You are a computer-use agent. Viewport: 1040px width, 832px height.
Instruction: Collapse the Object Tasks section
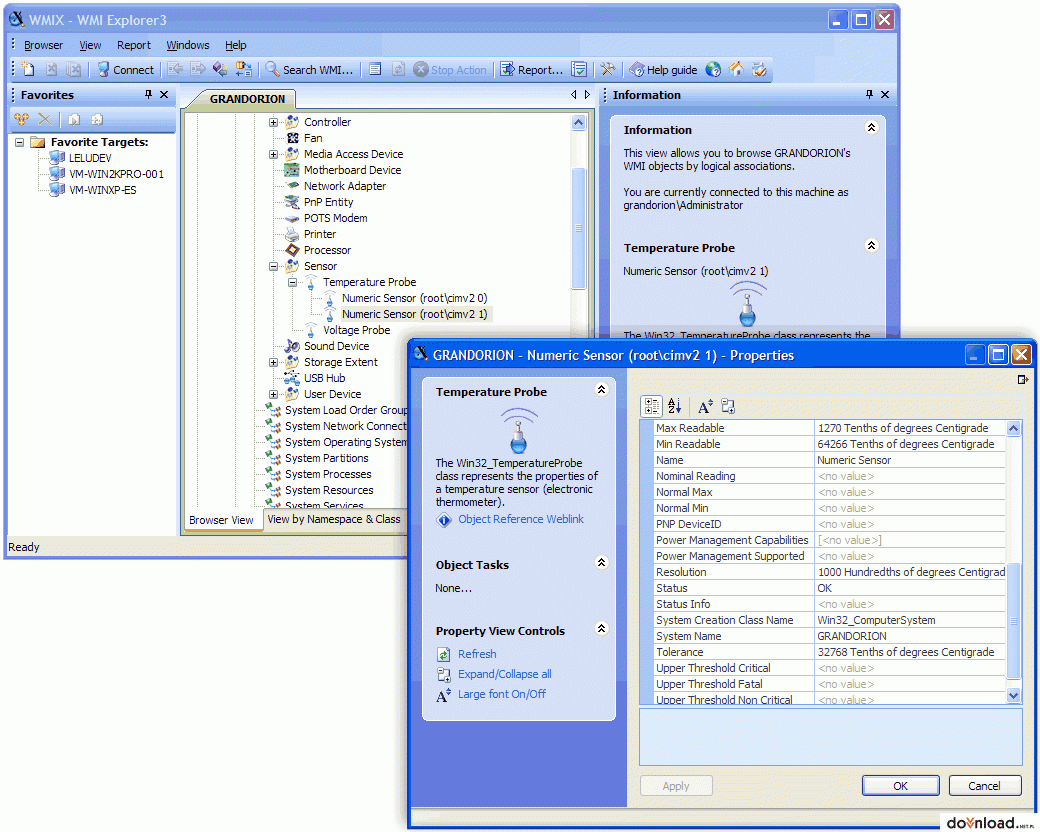(602, 563)
